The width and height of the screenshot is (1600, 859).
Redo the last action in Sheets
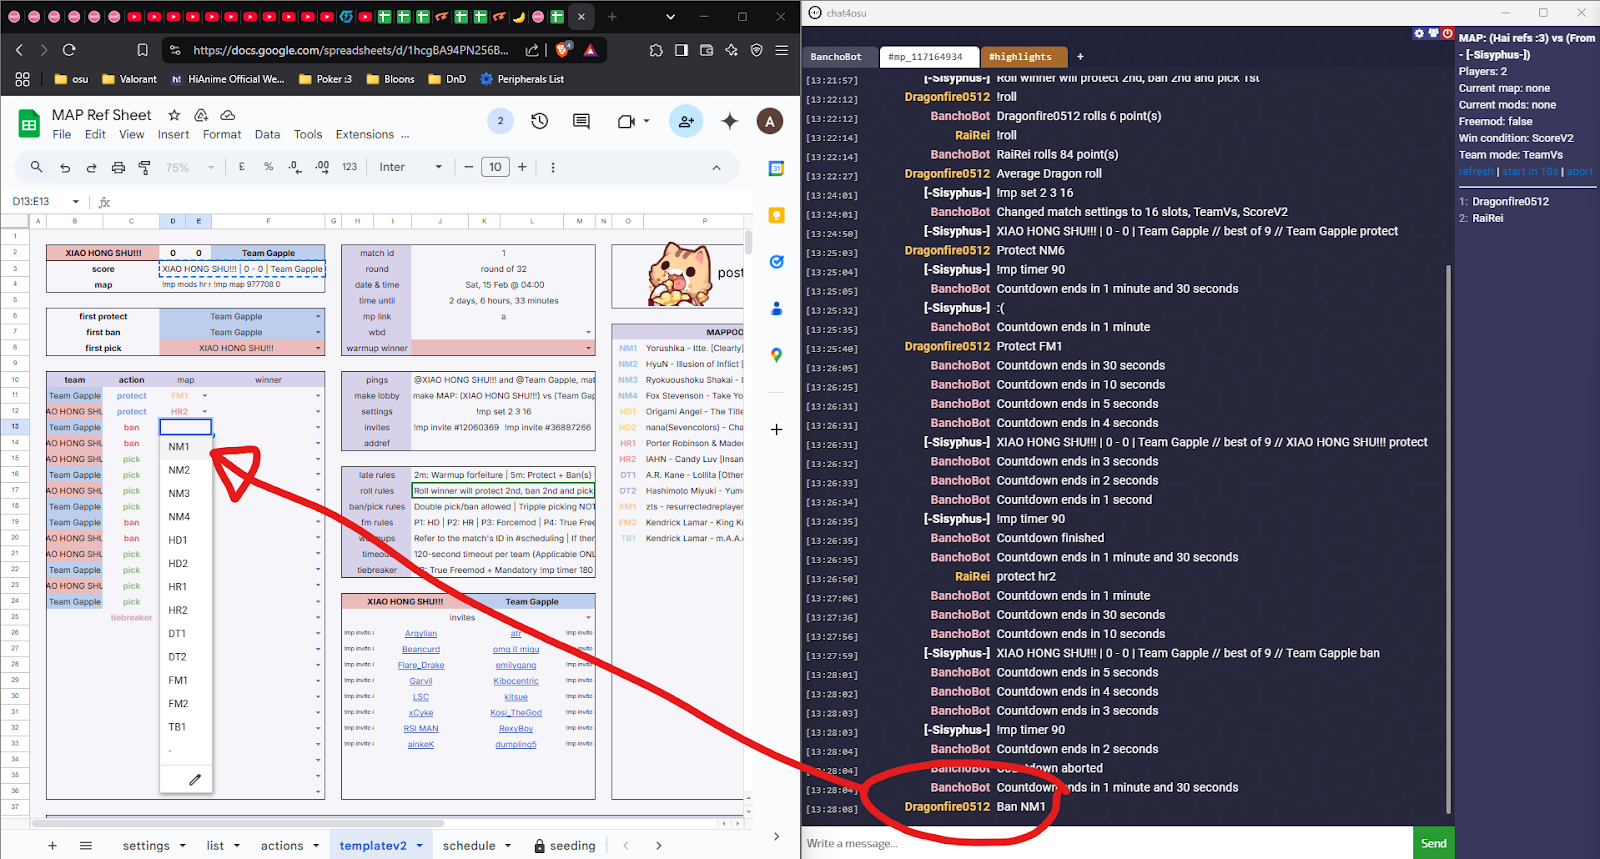click(x=91, y=167)
